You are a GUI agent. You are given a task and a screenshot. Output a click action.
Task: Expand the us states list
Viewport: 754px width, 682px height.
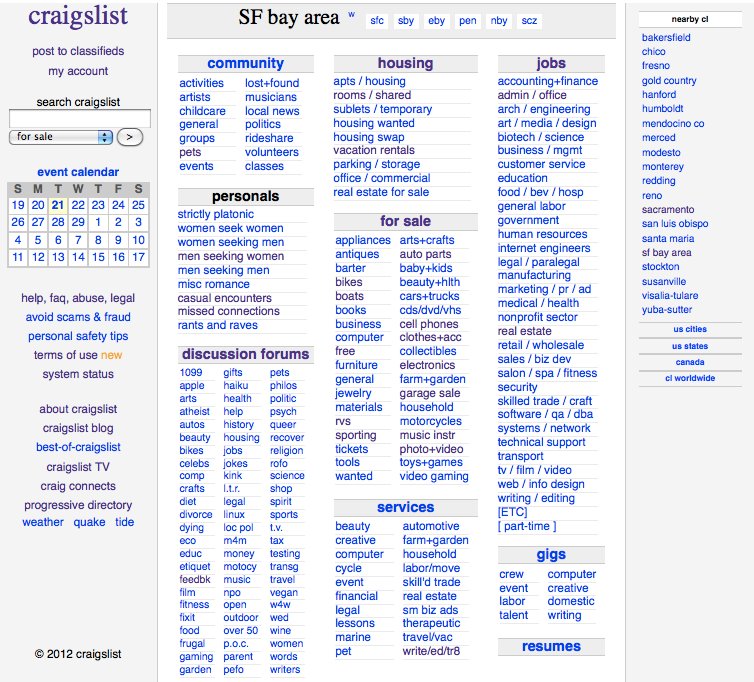coord(690,346)
